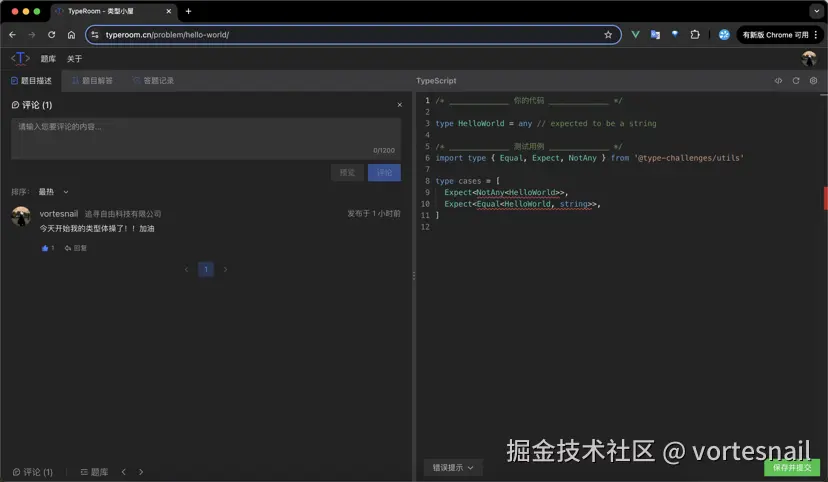The image size is (828, 482).
Task: Click the TypeRoom logo in the header
Action: pyautogui.click(x=20, y=59)
